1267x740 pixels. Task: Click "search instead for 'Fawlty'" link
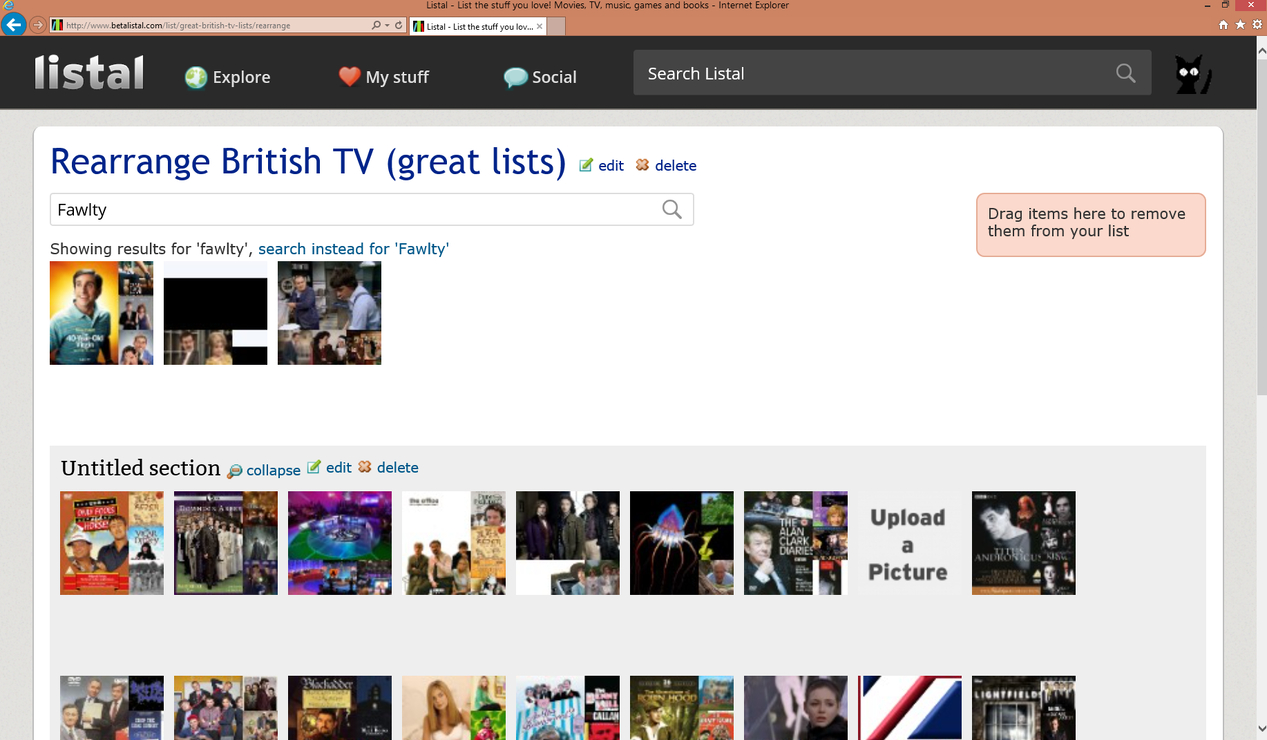tap(354, 249)
